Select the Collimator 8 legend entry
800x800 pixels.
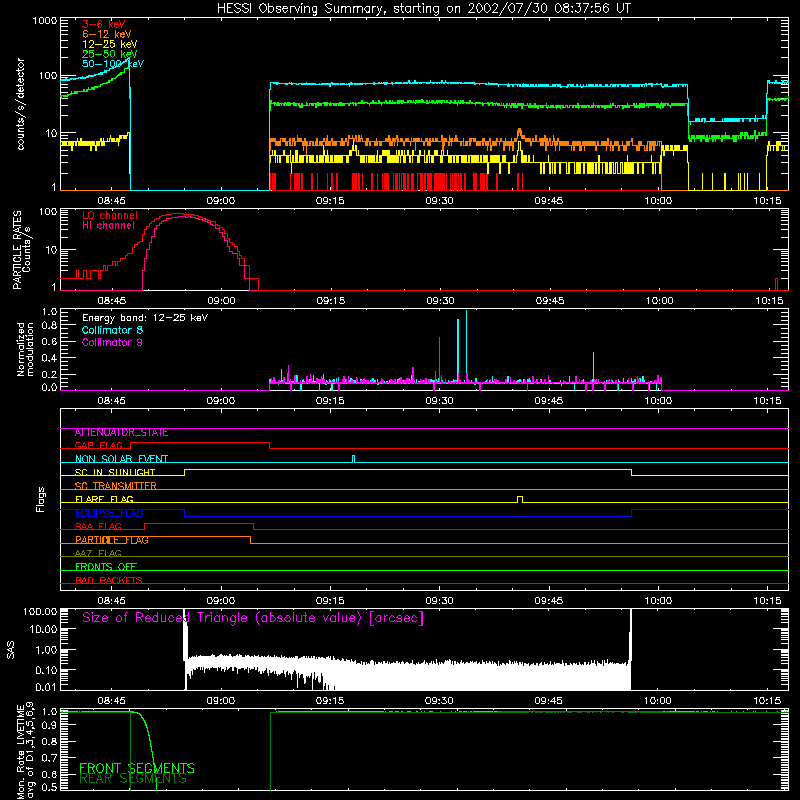click(x=112, y=330)
